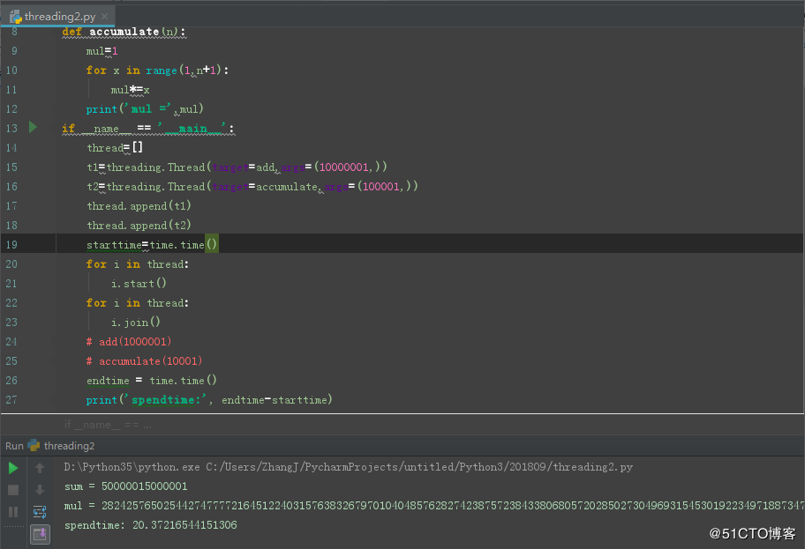Click line number 15 in the gutter
The image size is (805, 549).
point(11,167)
